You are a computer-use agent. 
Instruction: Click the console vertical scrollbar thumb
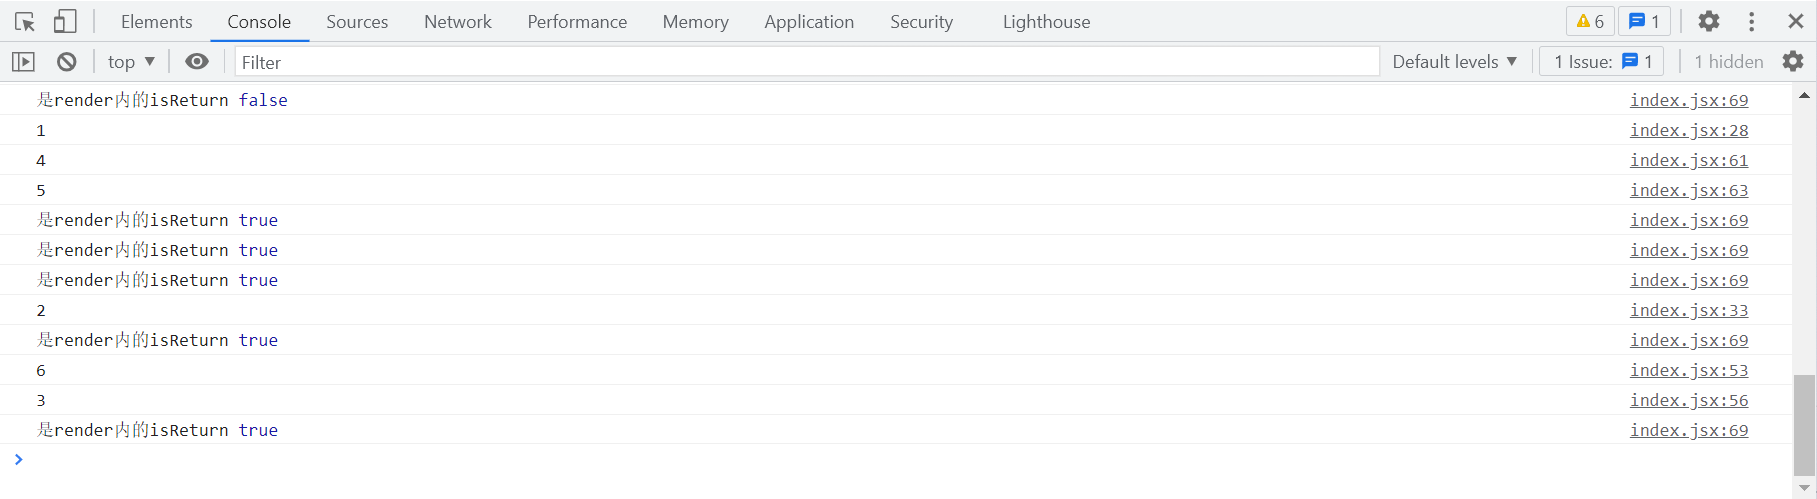(x=1804, y=424)
